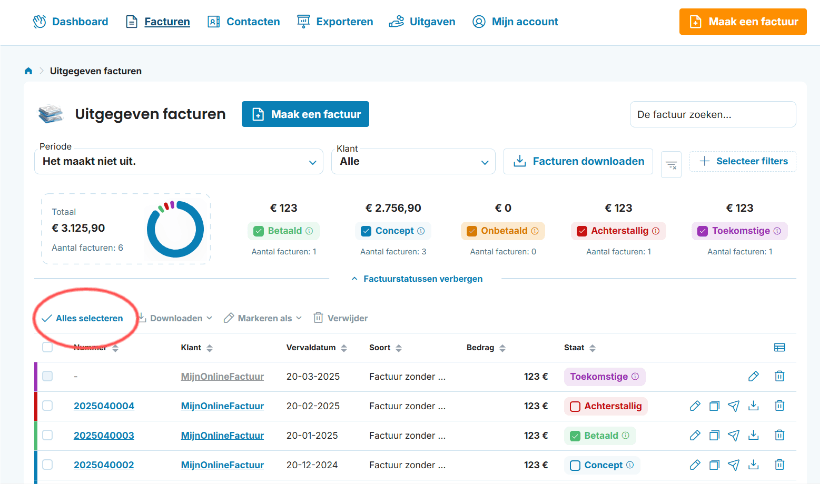Duplicate invoice 2025040002

pyautogui.click(x=714, y=465)
